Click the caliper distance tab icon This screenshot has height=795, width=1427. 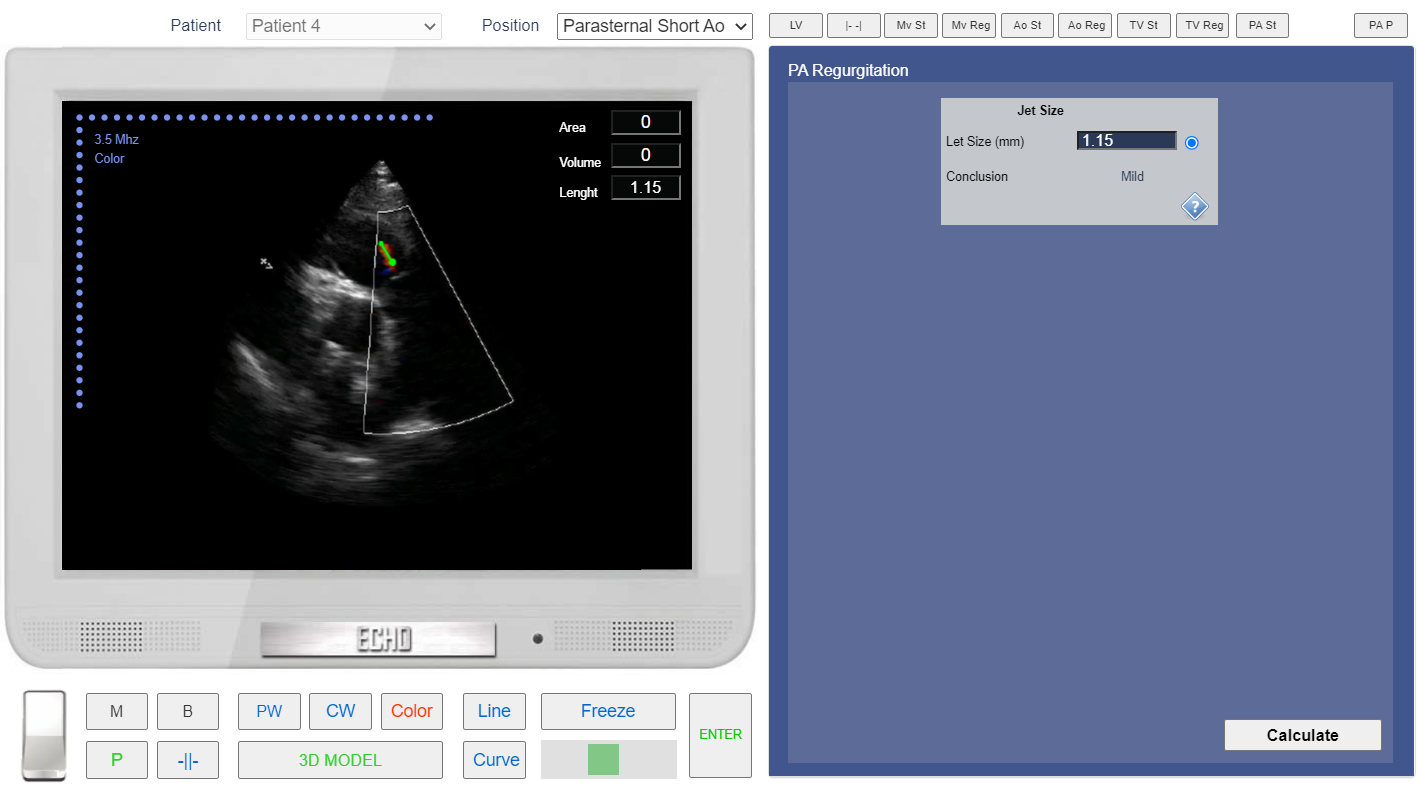pos(853,26)
